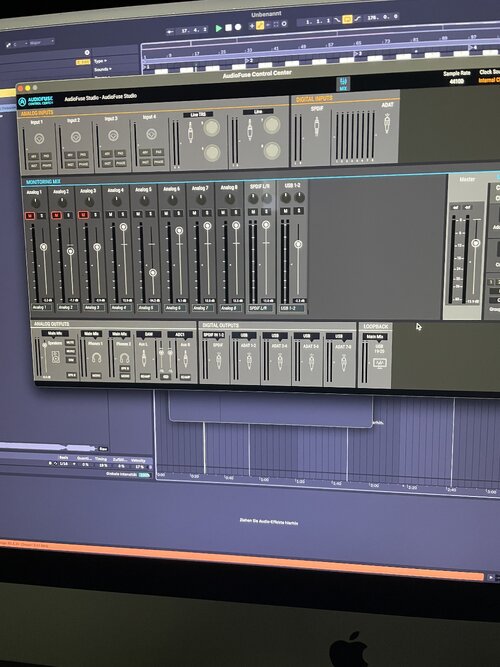Image resolution: width=500 pixels, height=667 pixels.
Task: Click the Aux R jack plug icon
Action: (186, 359)
